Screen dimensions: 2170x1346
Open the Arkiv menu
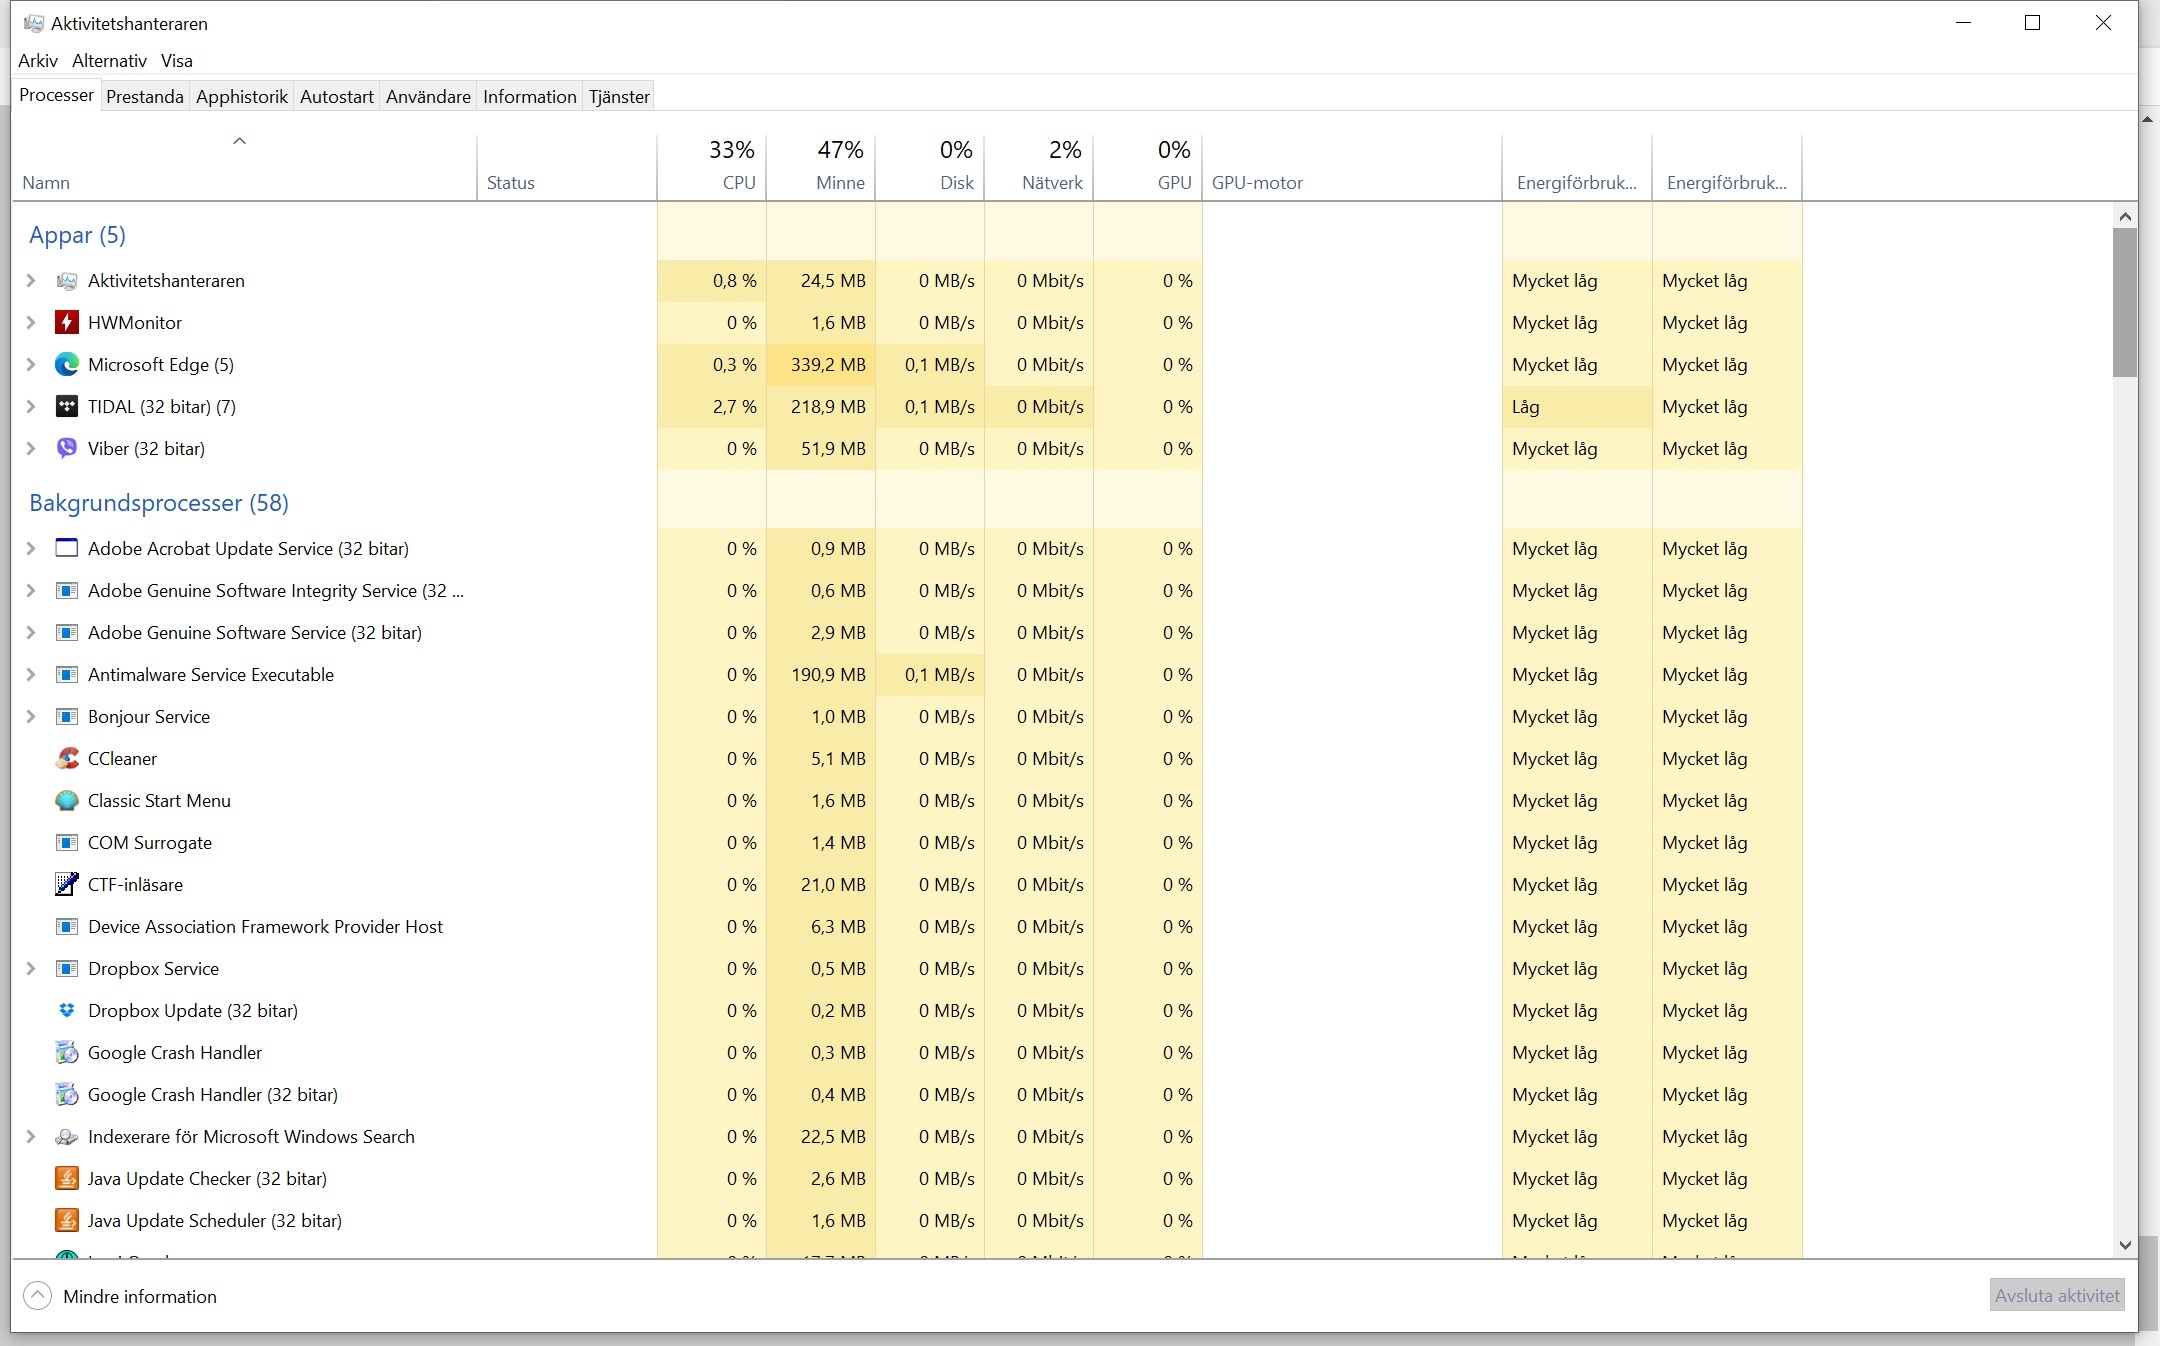[38, 61]
